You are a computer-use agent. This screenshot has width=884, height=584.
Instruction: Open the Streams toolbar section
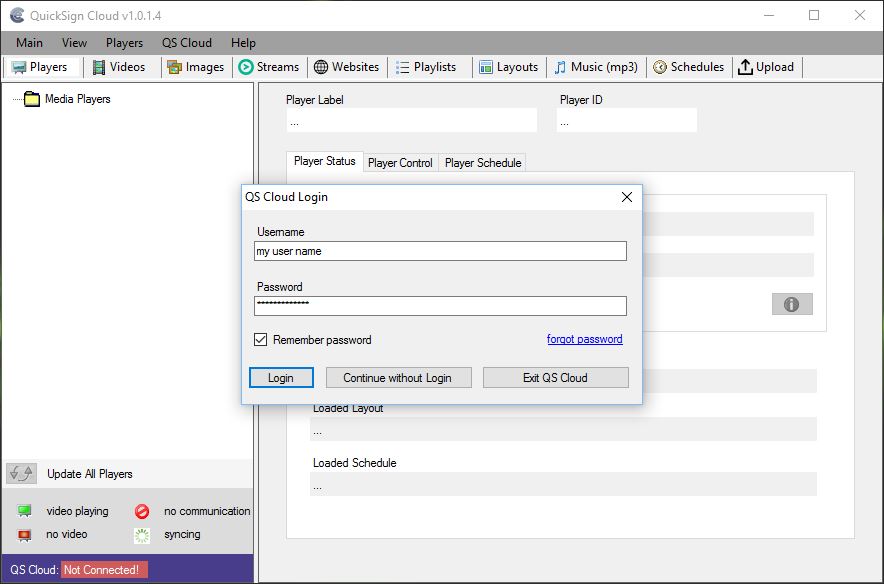269,67
